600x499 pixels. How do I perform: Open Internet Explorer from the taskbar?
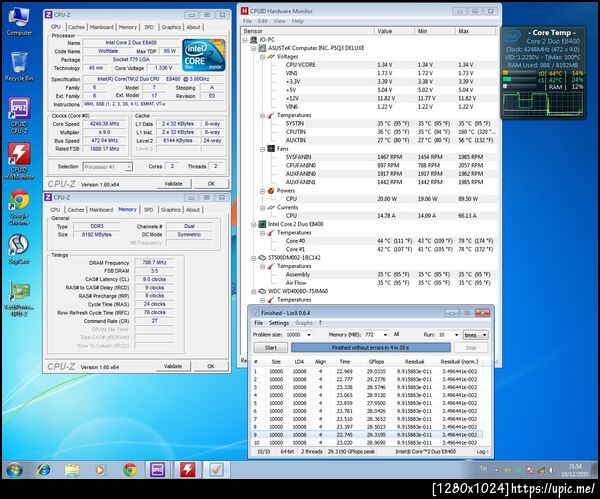pos(43,470)
